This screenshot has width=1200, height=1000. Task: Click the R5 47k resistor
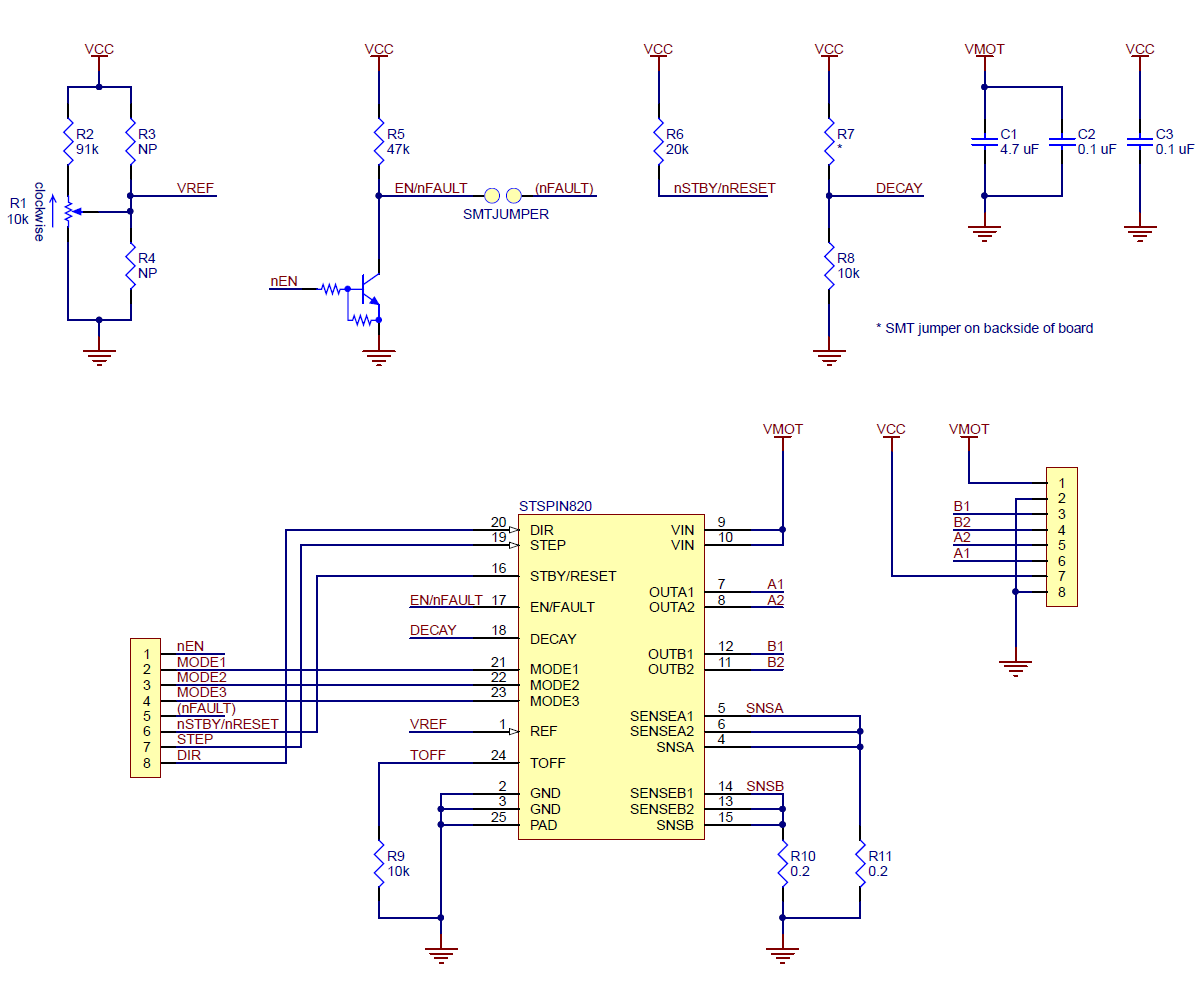379,142
